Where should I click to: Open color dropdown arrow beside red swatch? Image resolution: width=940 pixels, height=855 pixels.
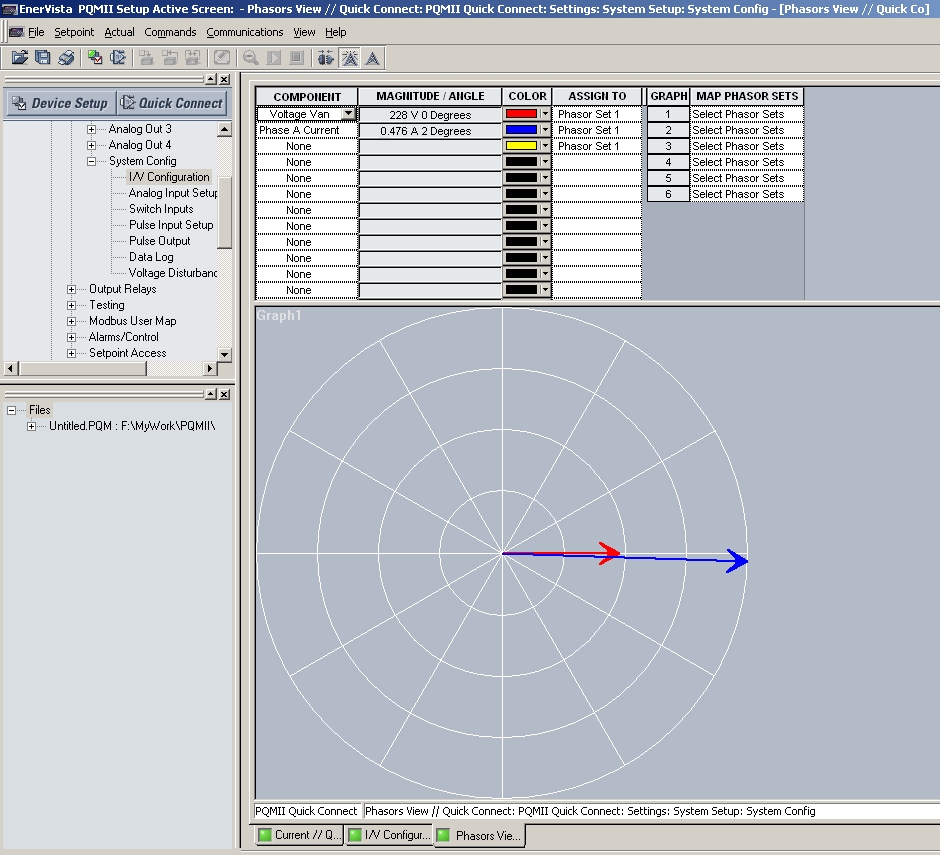tap(544, 114)
